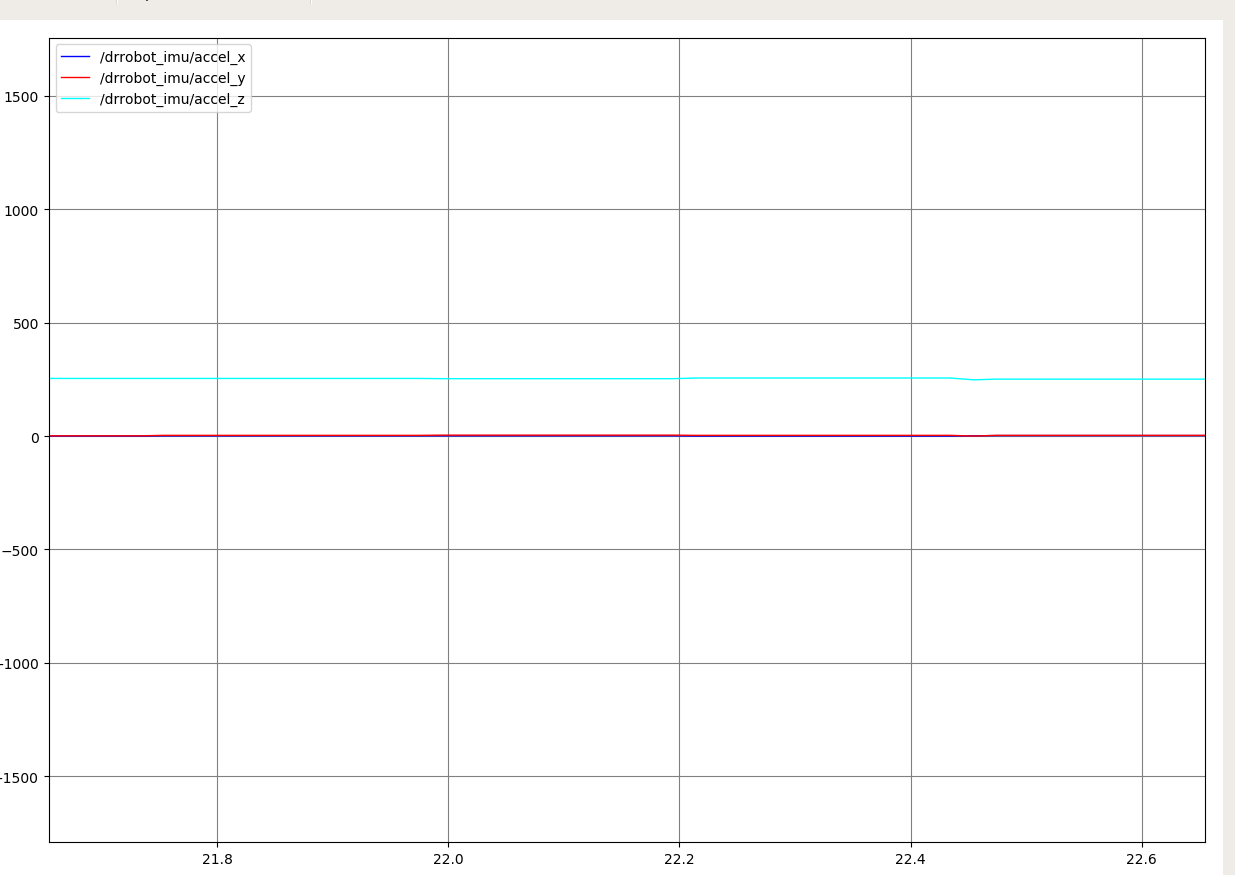Click the 22.0 tick label on x-axis

pyautogui.click(x=448, y=859)
